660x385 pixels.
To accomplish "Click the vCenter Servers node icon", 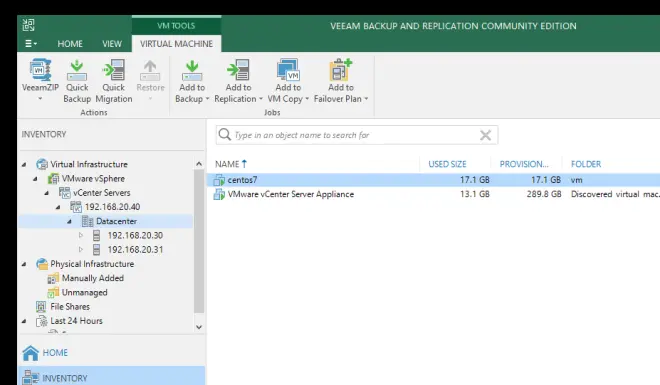I will click(x=64, y=193).
